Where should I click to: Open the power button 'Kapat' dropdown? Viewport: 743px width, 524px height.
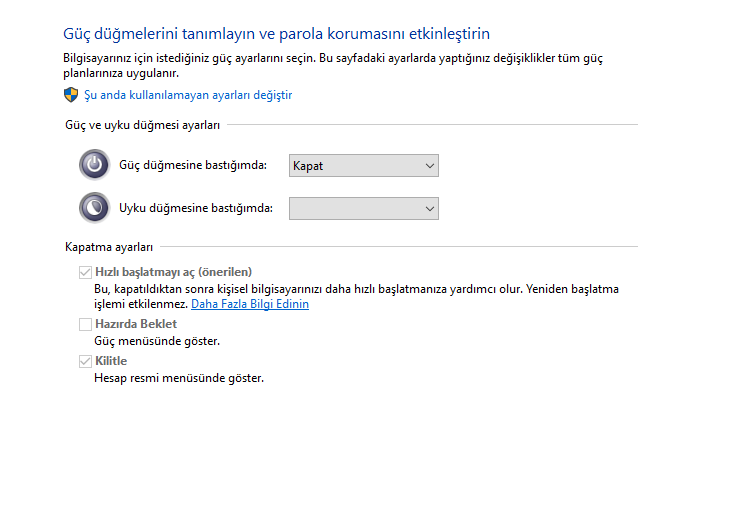364,166
